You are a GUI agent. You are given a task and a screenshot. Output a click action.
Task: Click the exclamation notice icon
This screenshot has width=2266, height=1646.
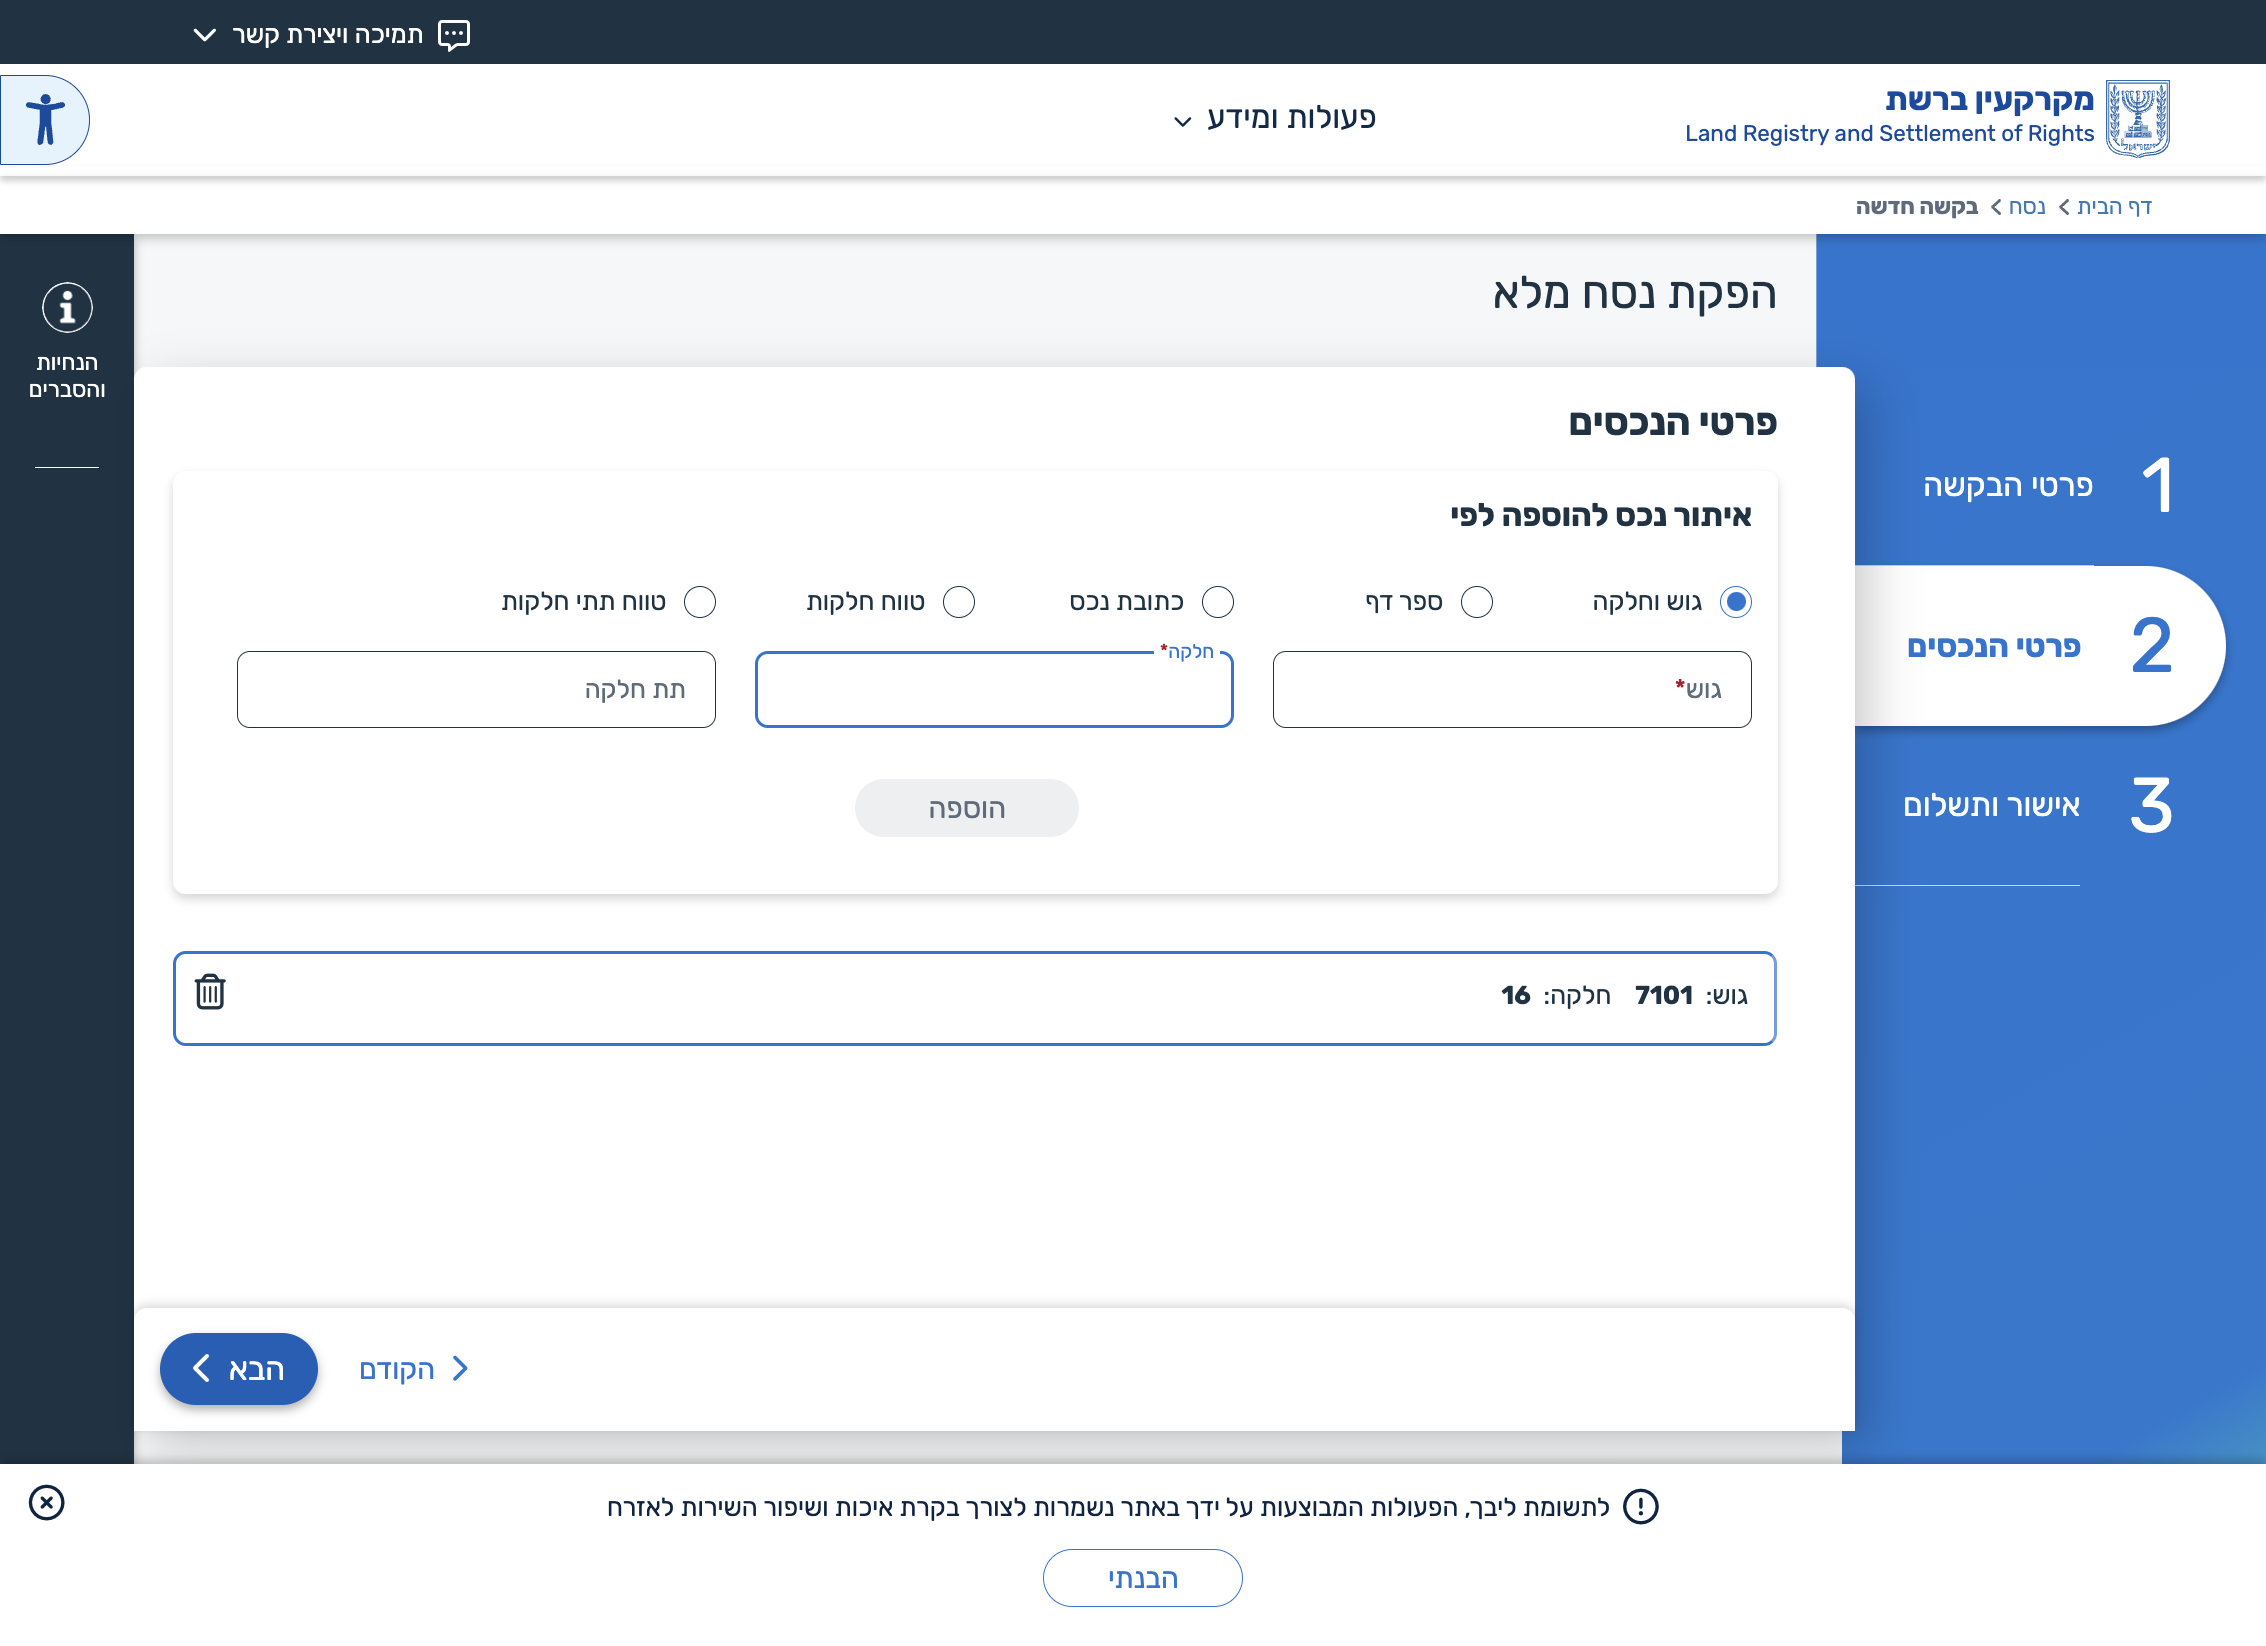[1641, 1506]
